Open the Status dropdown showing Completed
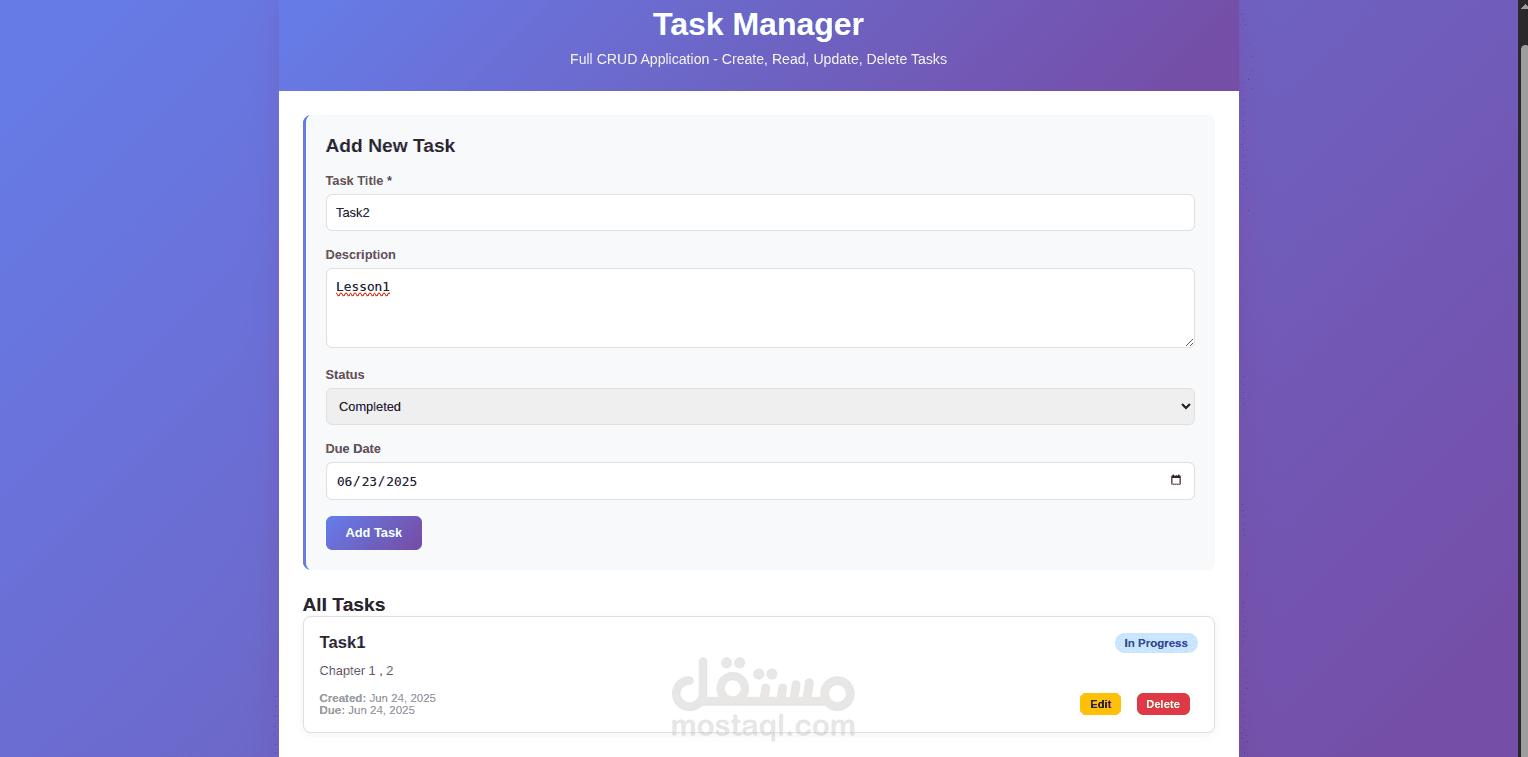1528x757 pixels. point(760,407)
